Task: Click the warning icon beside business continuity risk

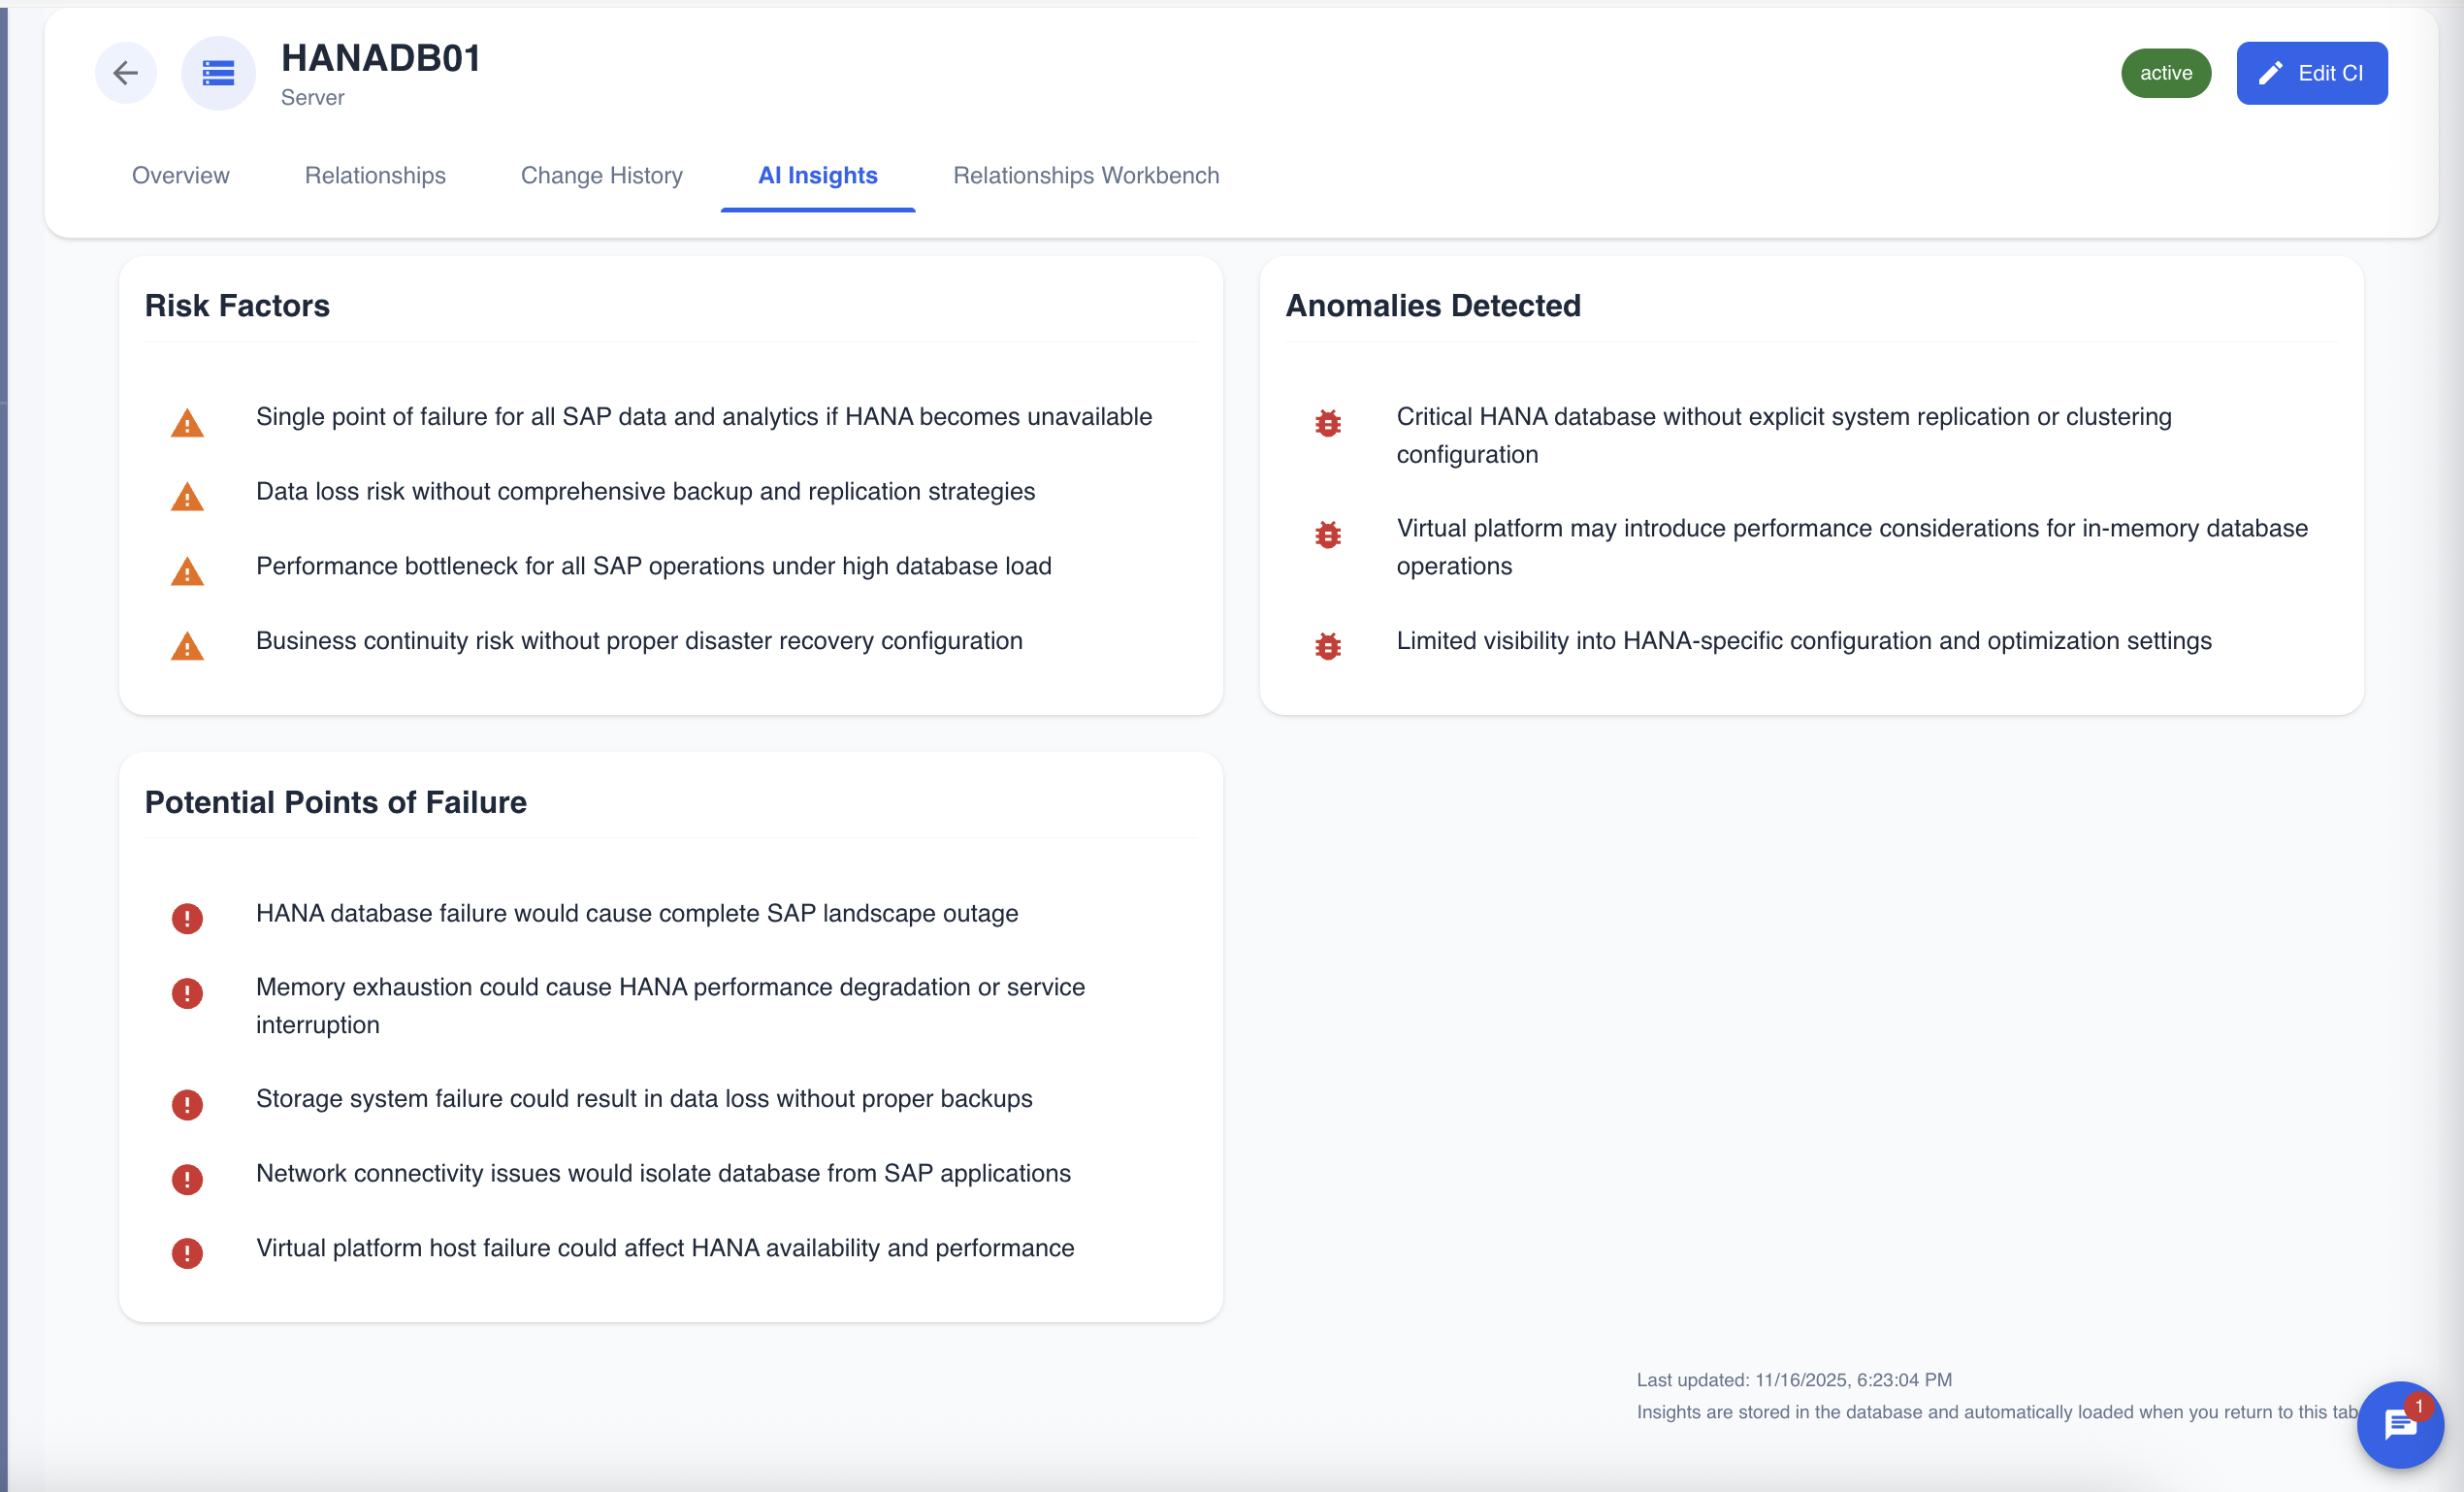Action: [187, 646]
